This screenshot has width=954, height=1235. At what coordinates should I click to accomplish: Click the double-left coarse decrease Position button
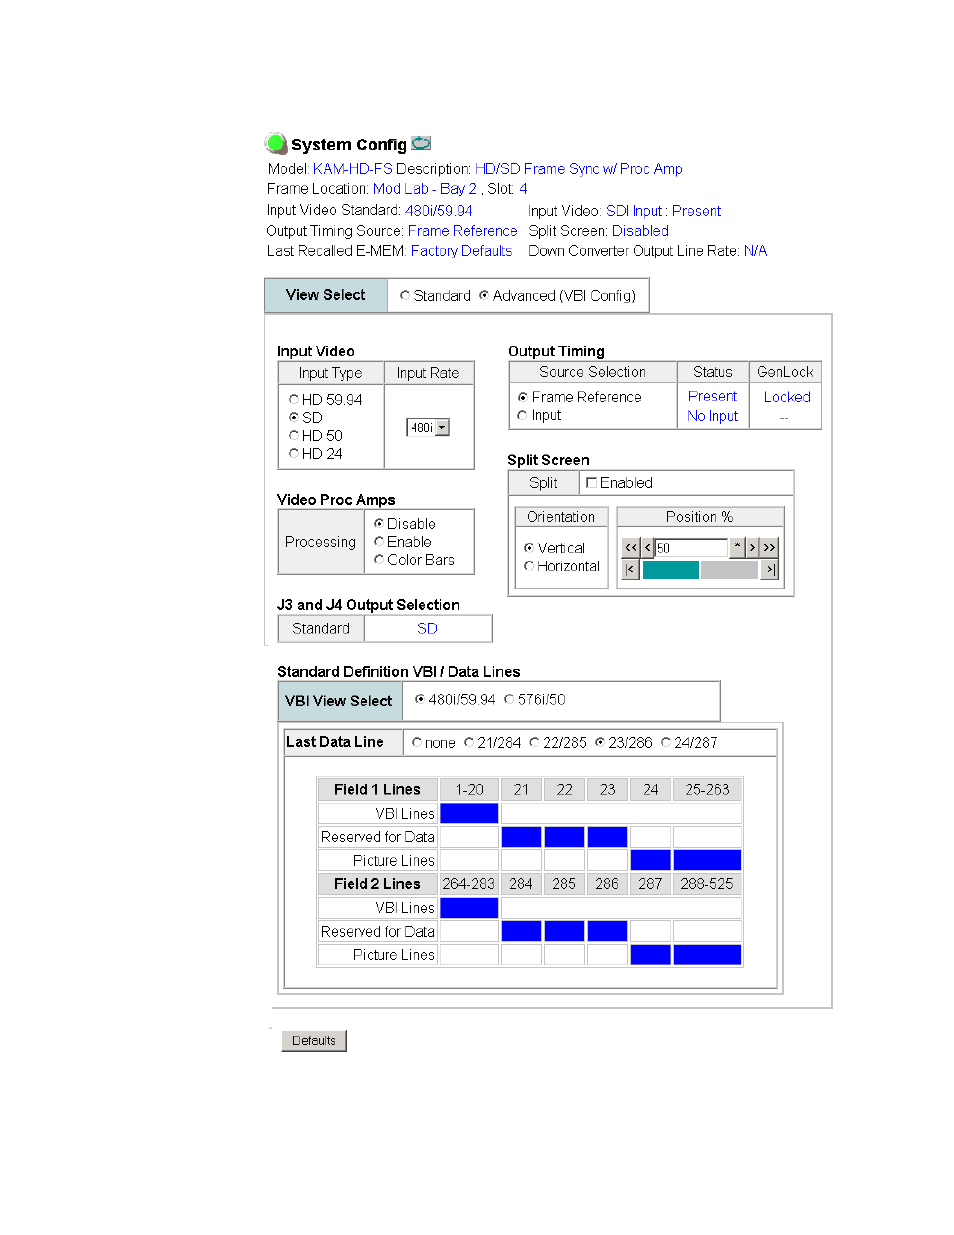[630, 548]
